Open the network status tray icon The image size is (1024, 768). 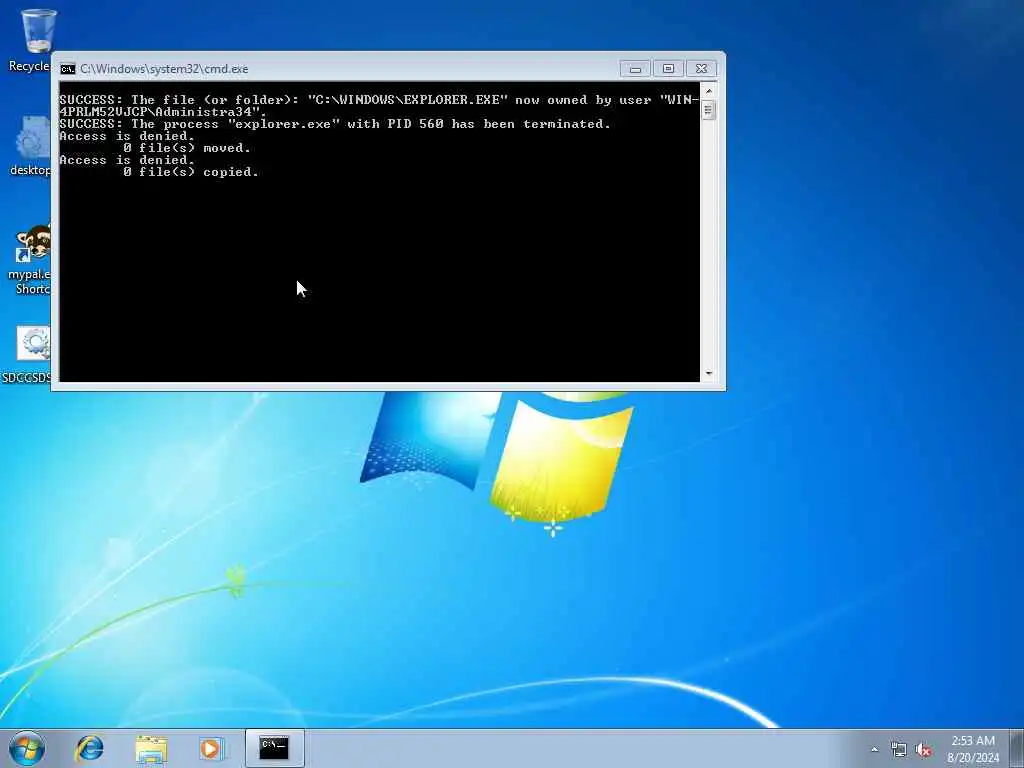coord(899,749)
